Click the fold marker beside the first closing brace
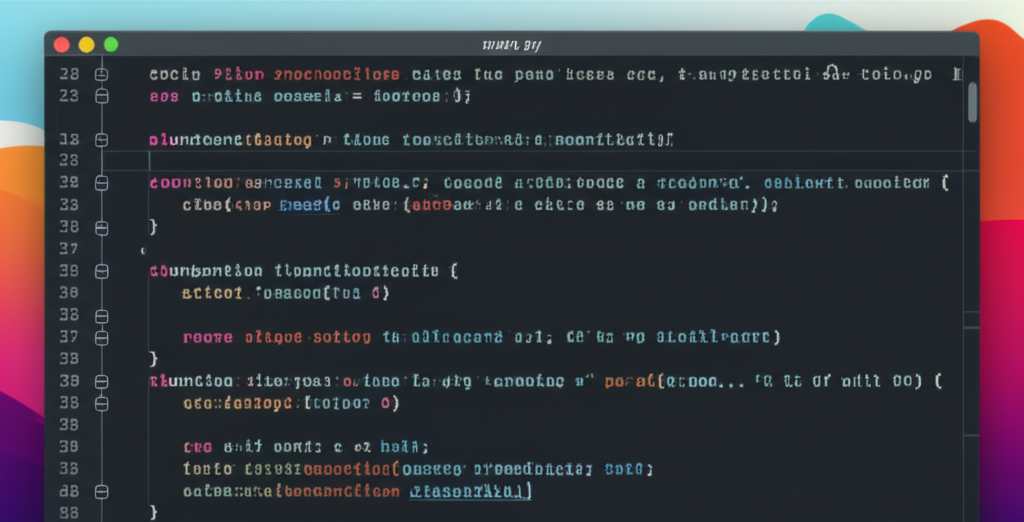 click(100, 227)
